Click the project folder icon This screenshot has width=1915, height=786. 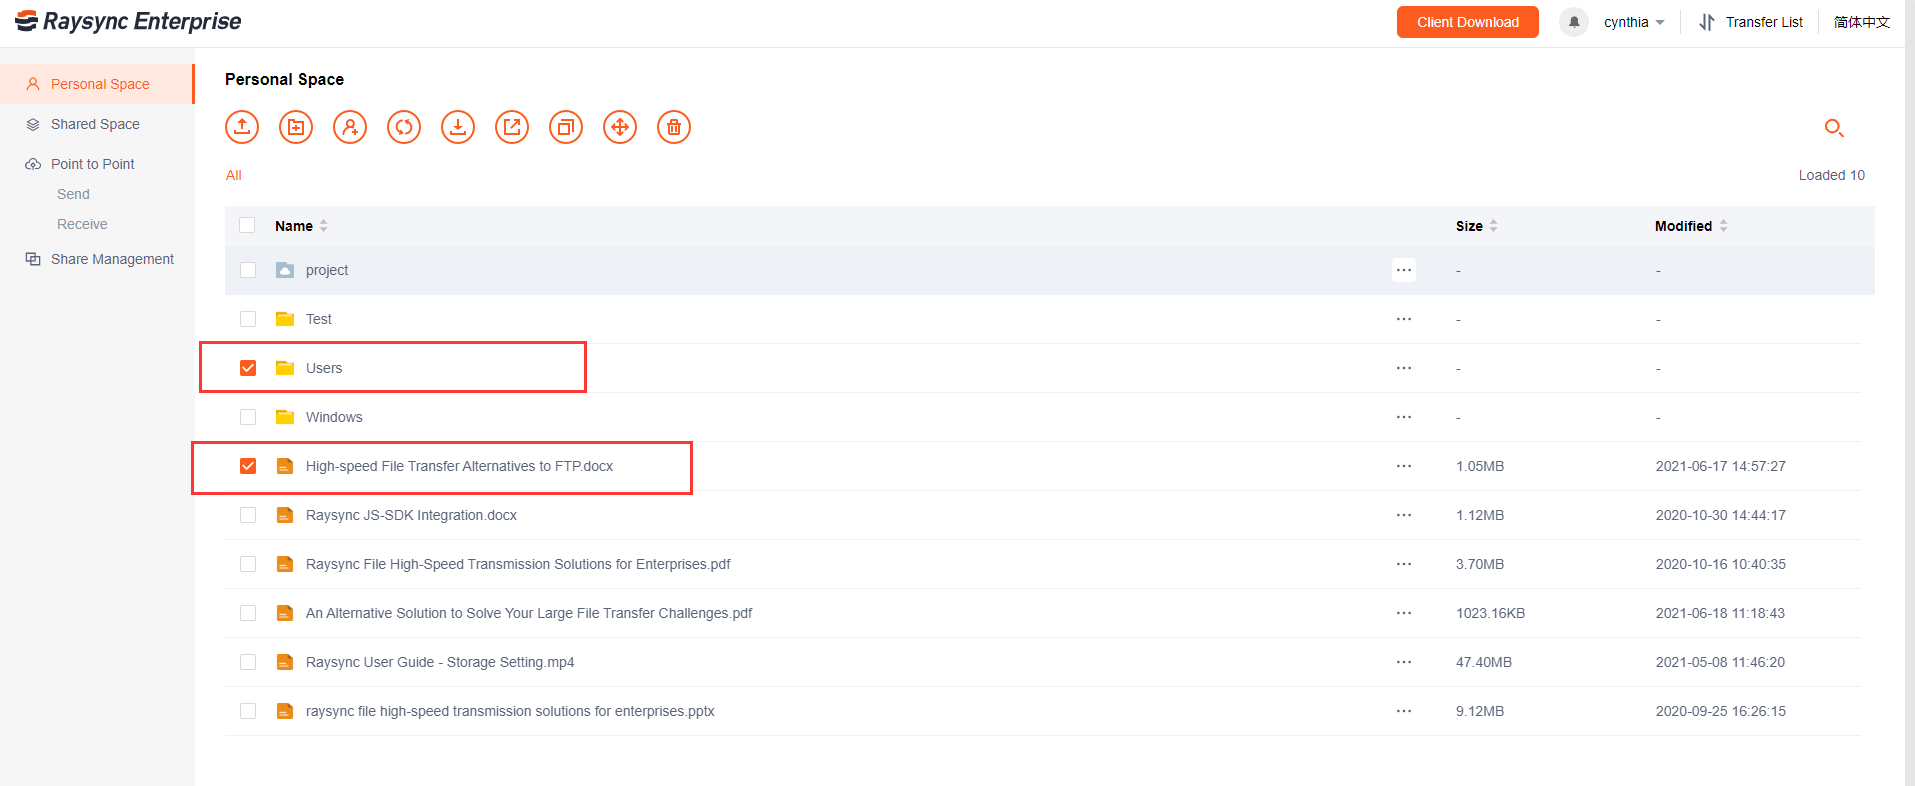click(285, 270)
